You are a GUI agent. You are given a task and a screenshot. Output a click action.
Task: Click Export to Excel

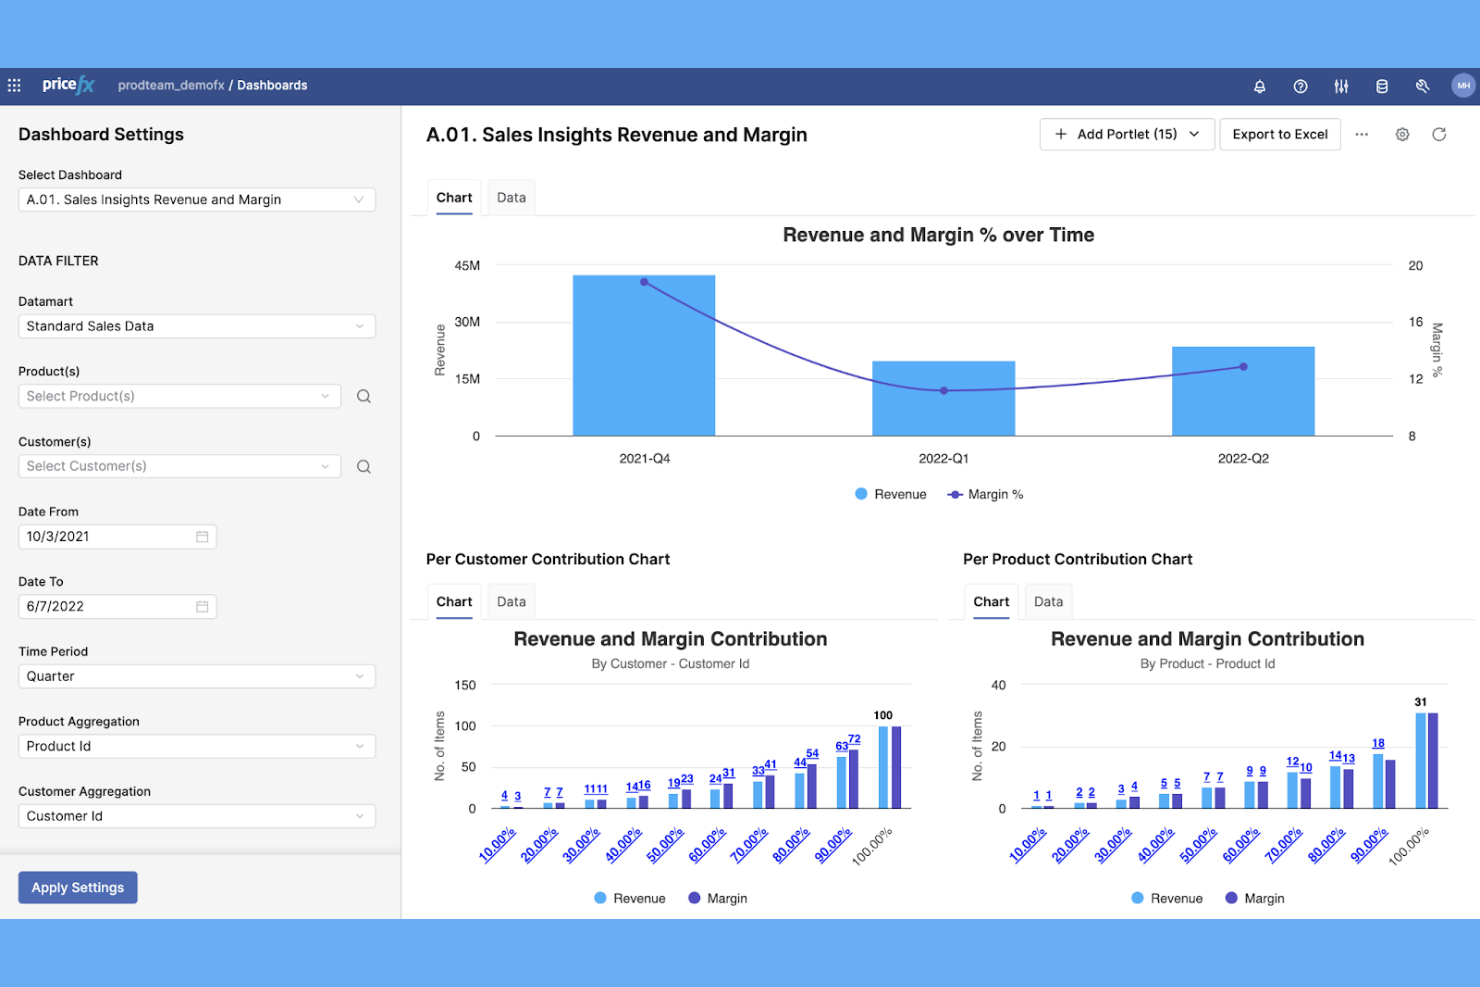click(1280, 134)
